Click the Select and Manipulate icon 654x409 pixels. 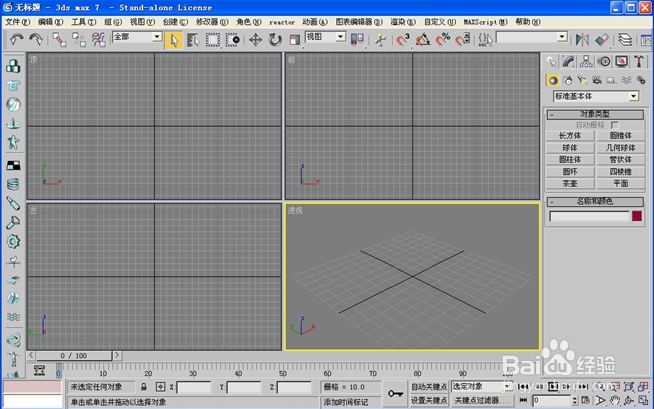380,40
